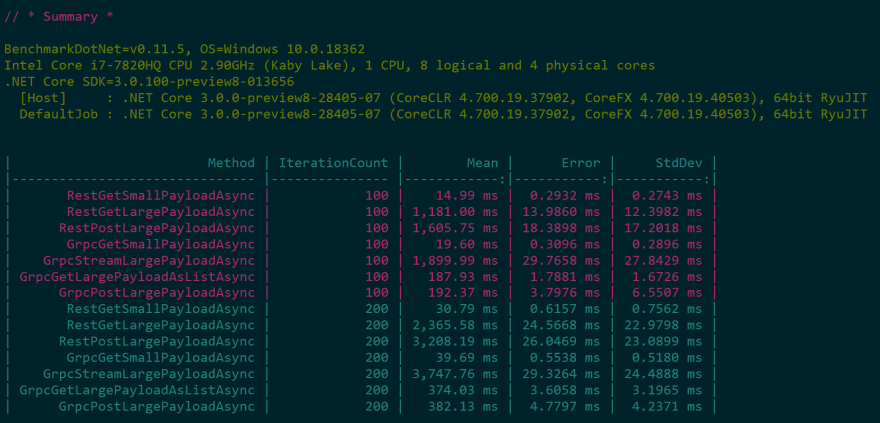This screenshot has height=423, width=880.
Task: Select GrpcGetLargePayloadAsListAsync in the 374.03 ms row
Action: point(137,390)
